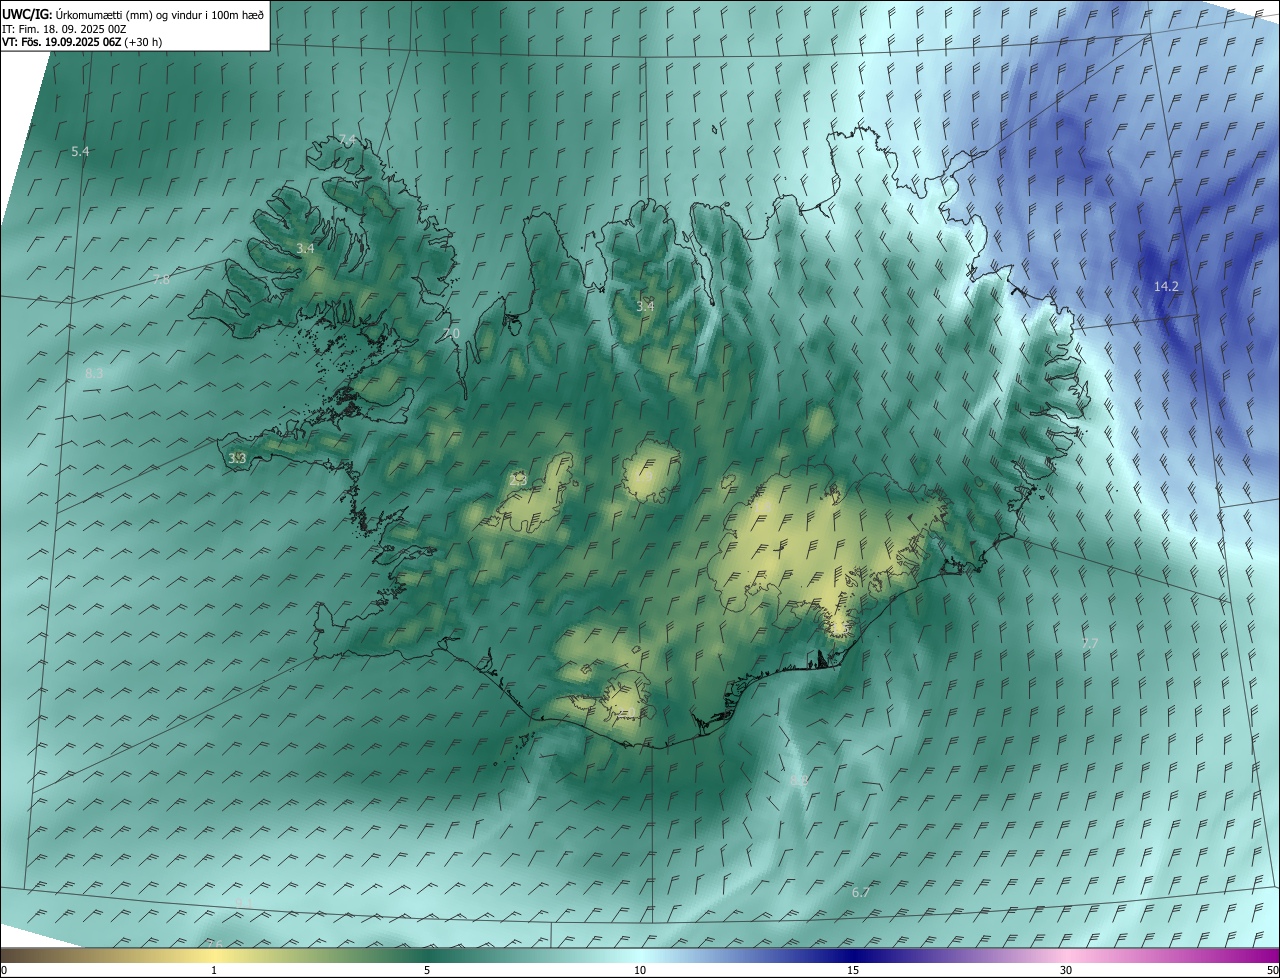Image resolution: width=1280 pixels, height=978 pixels.
Task: Click the colorbar tick label 1
Action: point(214,970)
